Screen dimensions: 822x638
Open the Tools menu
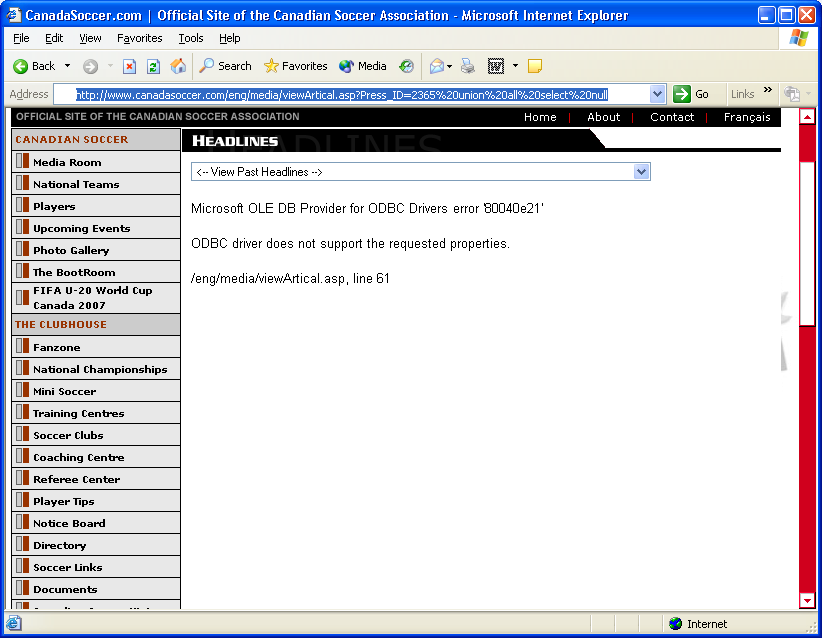(x=191, y=38)
